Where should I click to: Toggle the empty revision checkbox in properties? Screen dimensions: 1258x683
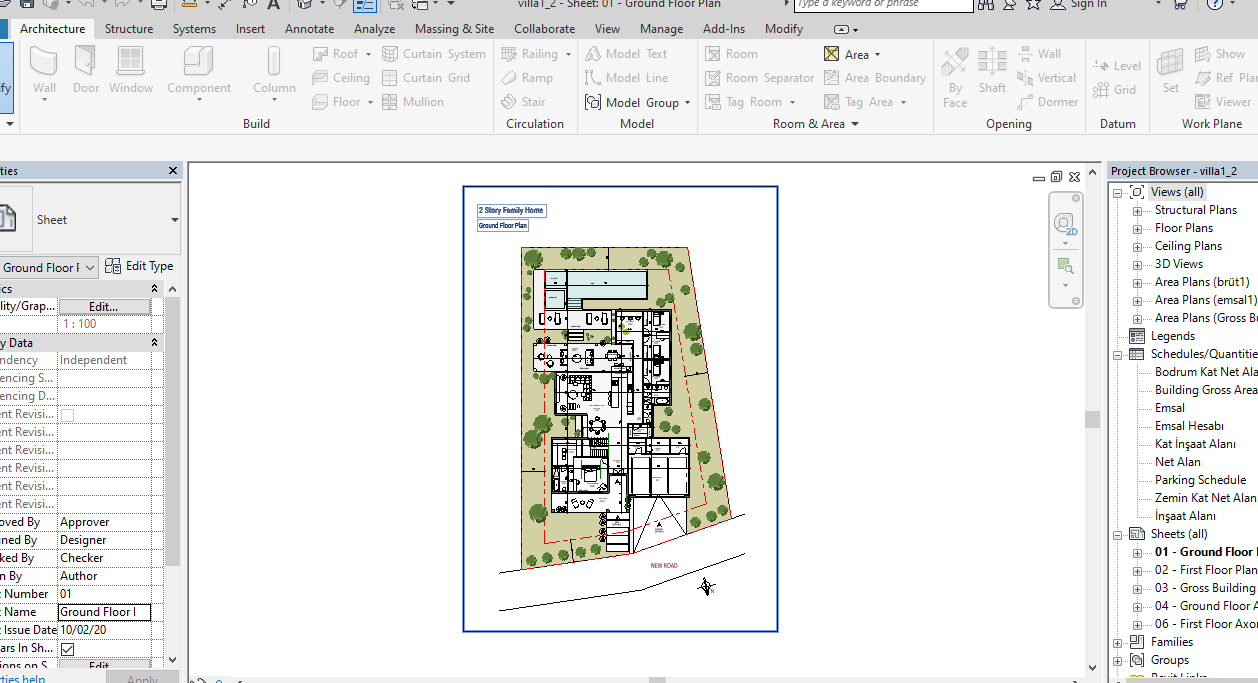point(67,414)
